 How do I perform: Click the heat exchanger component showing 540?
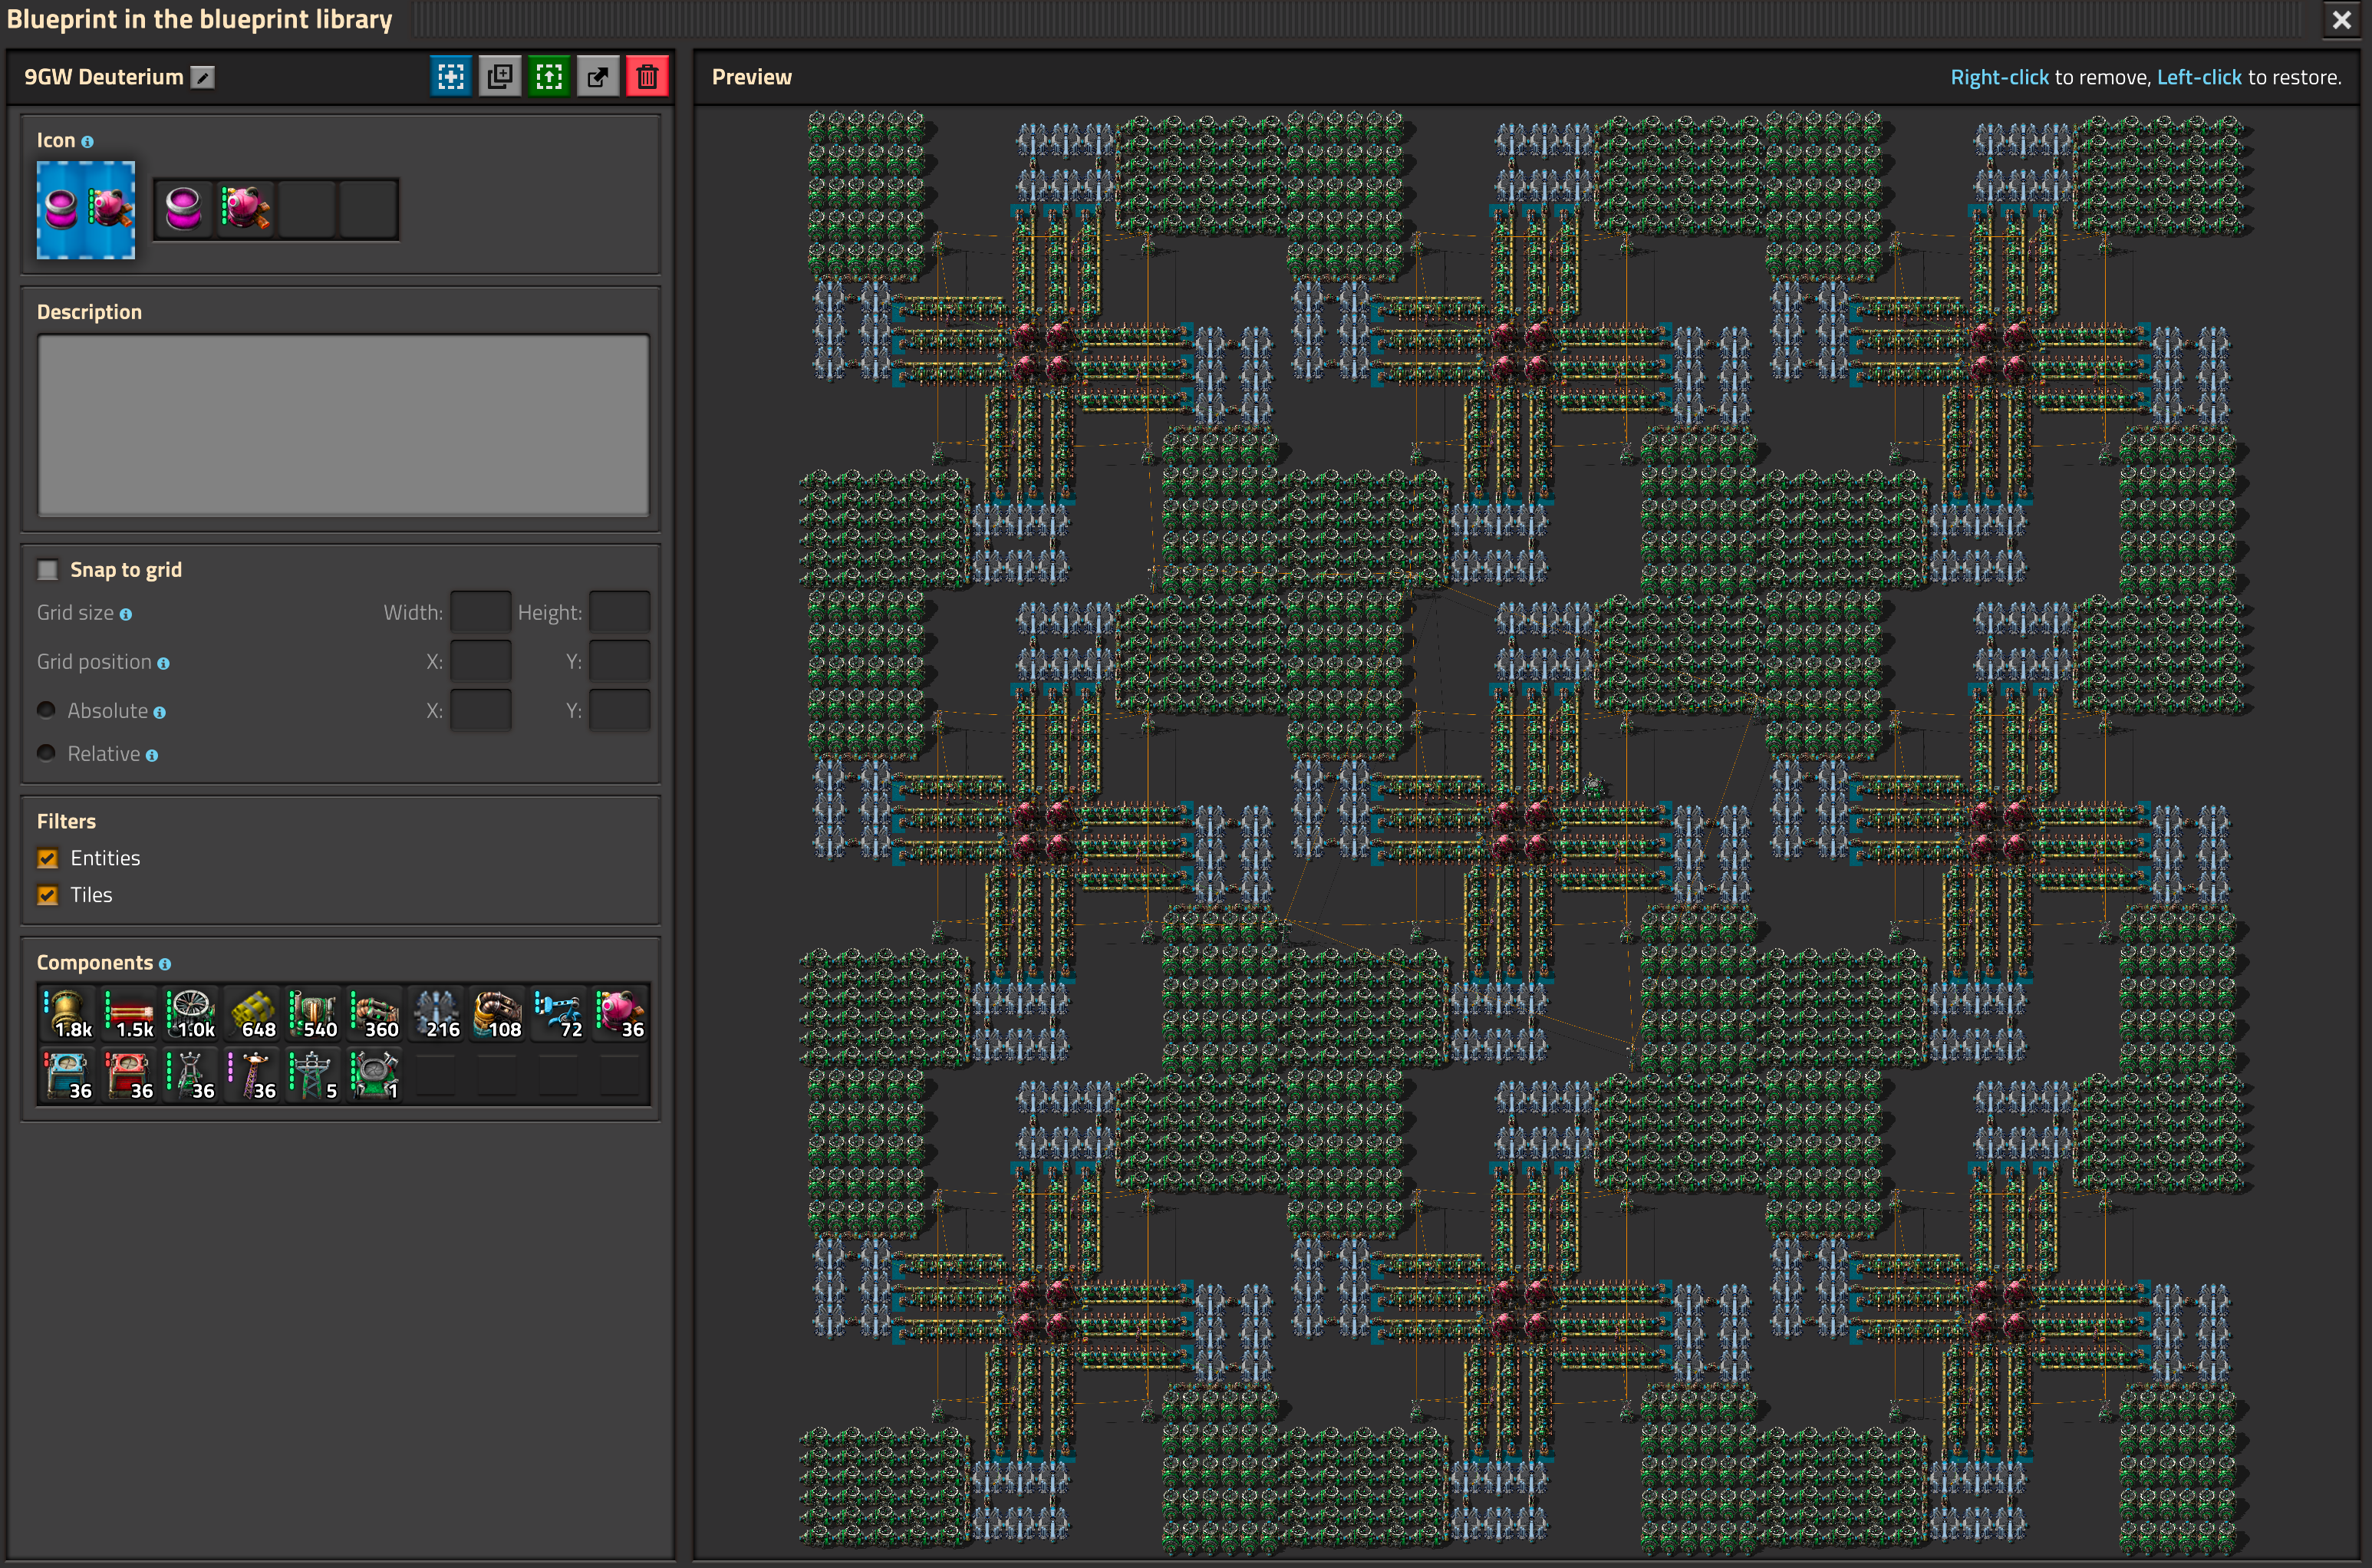coord(314,1014)
